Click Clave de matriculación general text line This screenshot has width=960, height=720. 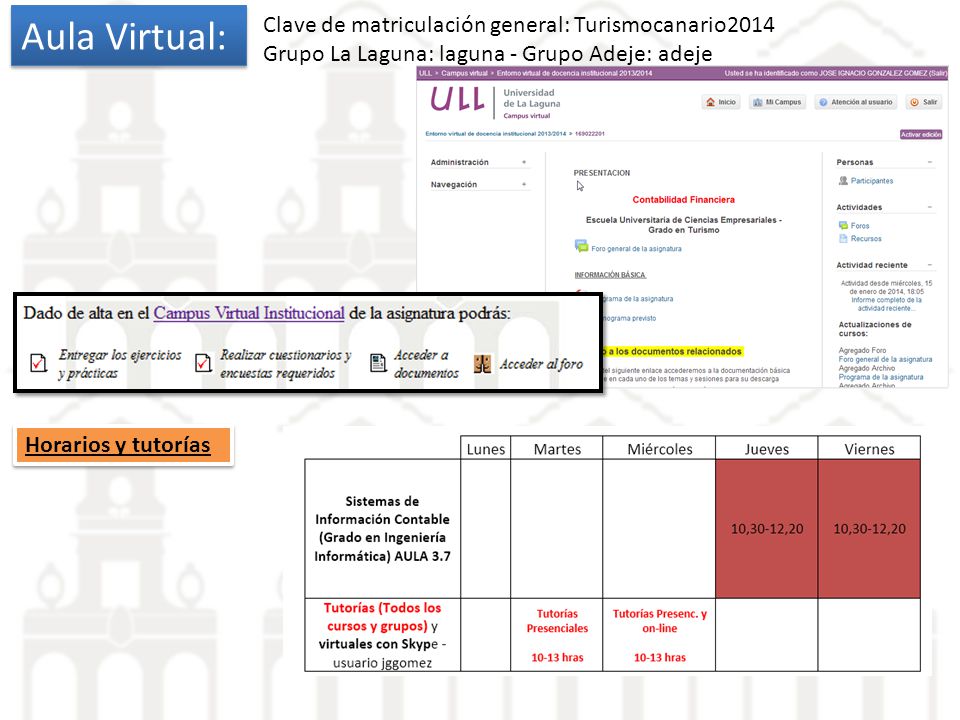tap(519, 24)
